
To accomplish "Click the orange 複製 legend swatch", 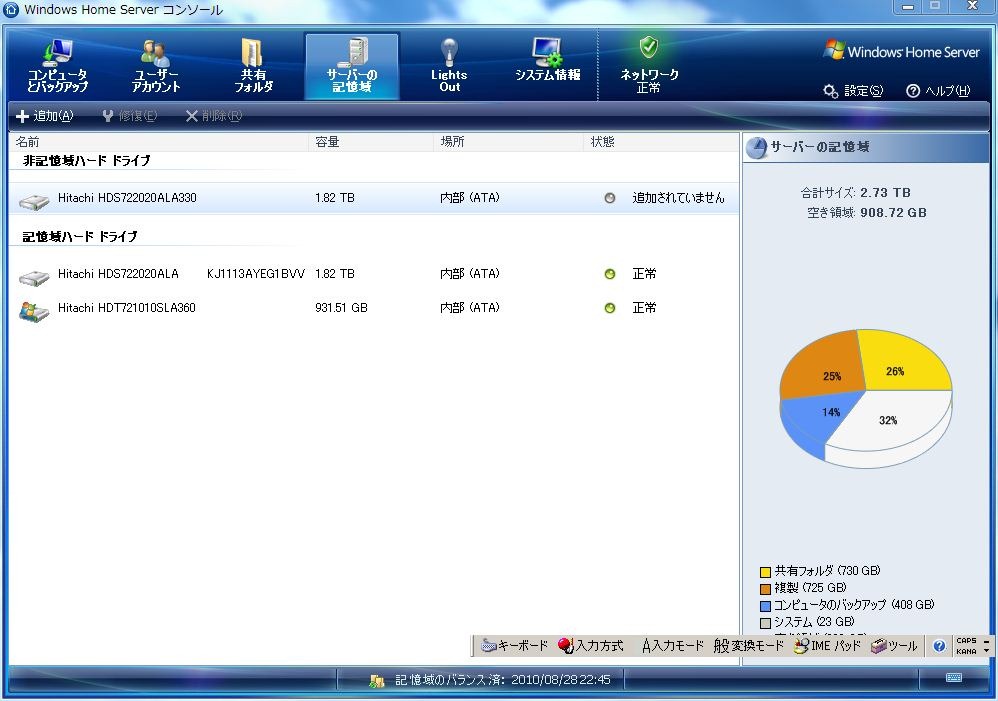I will pos(766,589).
